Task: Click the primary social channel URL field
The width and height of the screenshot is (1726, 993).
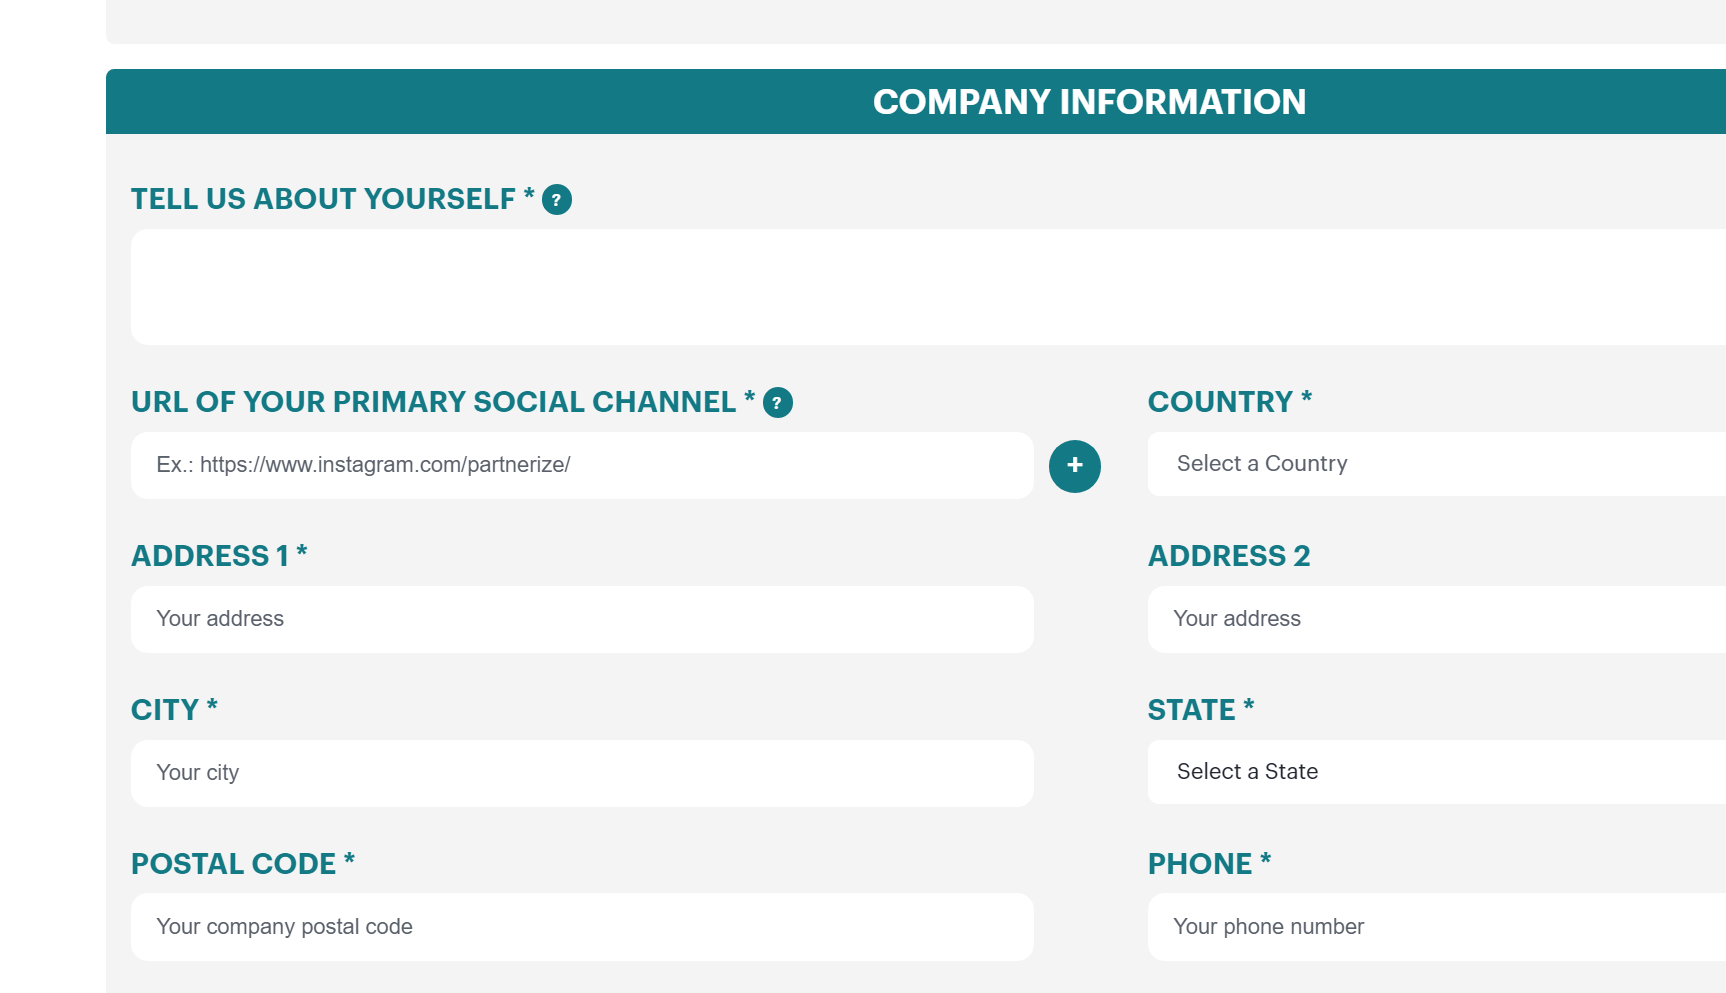Action: (582, 466)
